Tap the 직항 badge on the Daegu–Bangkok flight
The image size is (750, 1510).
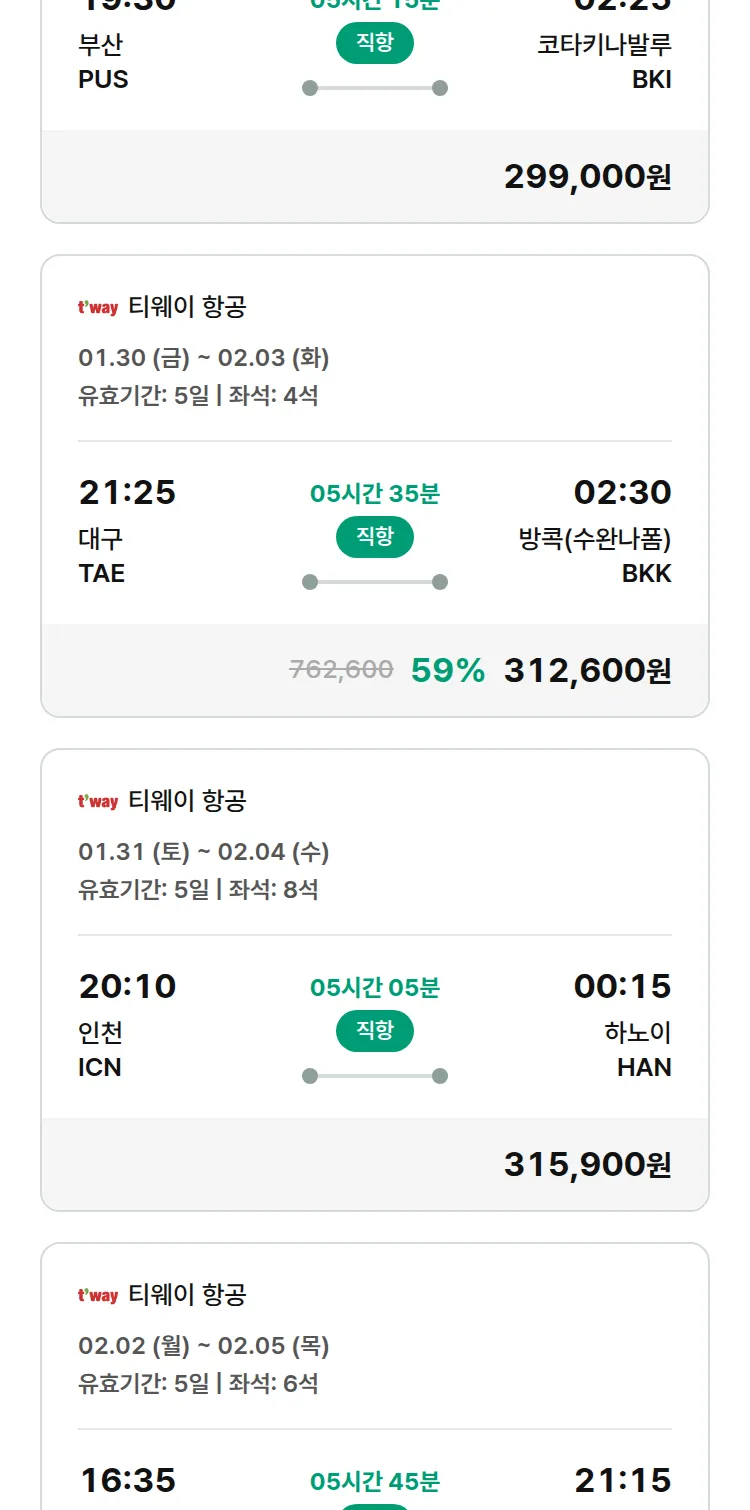pos(375,537)
